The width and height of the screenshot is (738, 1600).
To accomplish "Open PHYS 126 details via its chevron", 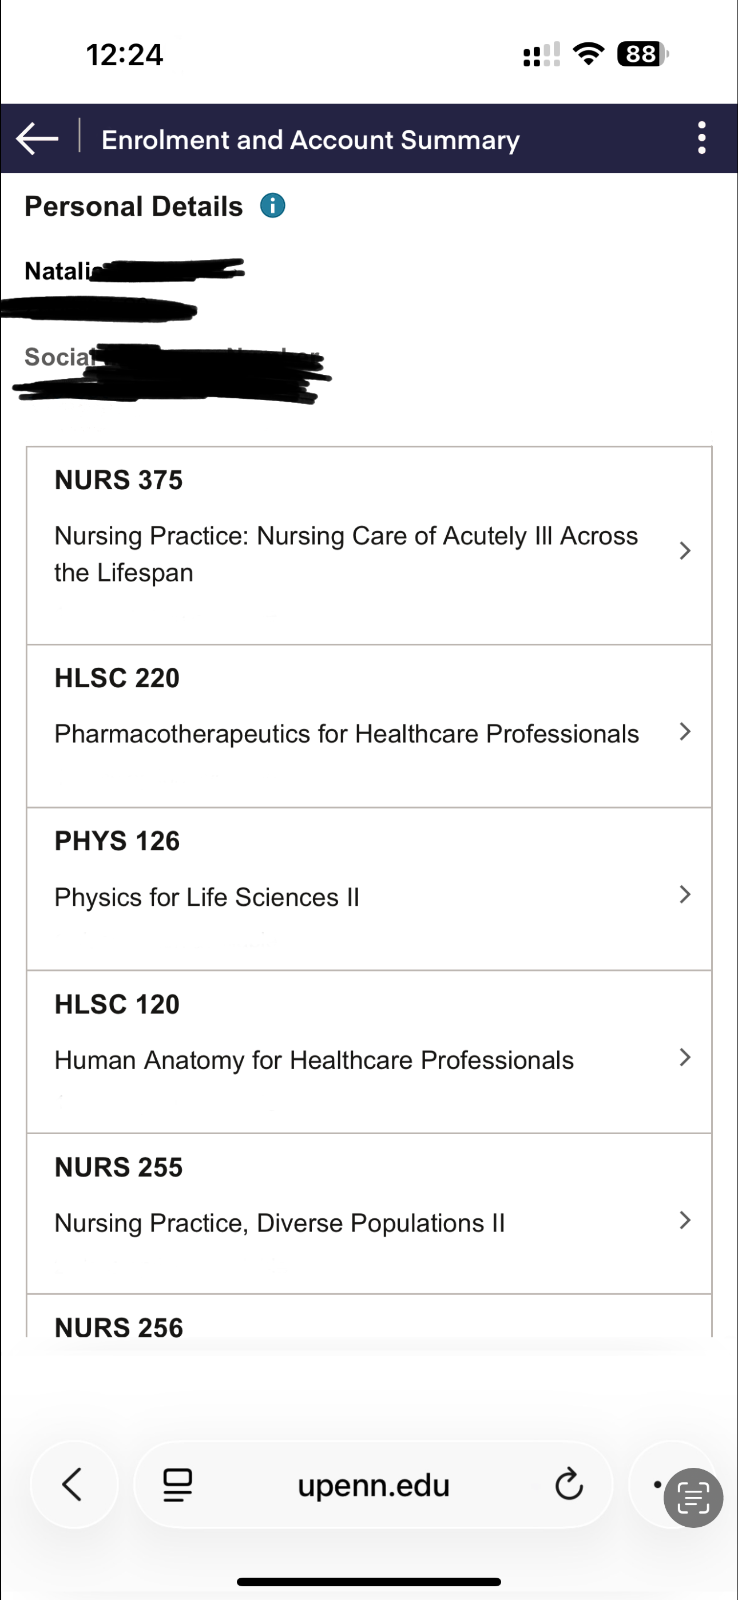I will coord(685,895).
